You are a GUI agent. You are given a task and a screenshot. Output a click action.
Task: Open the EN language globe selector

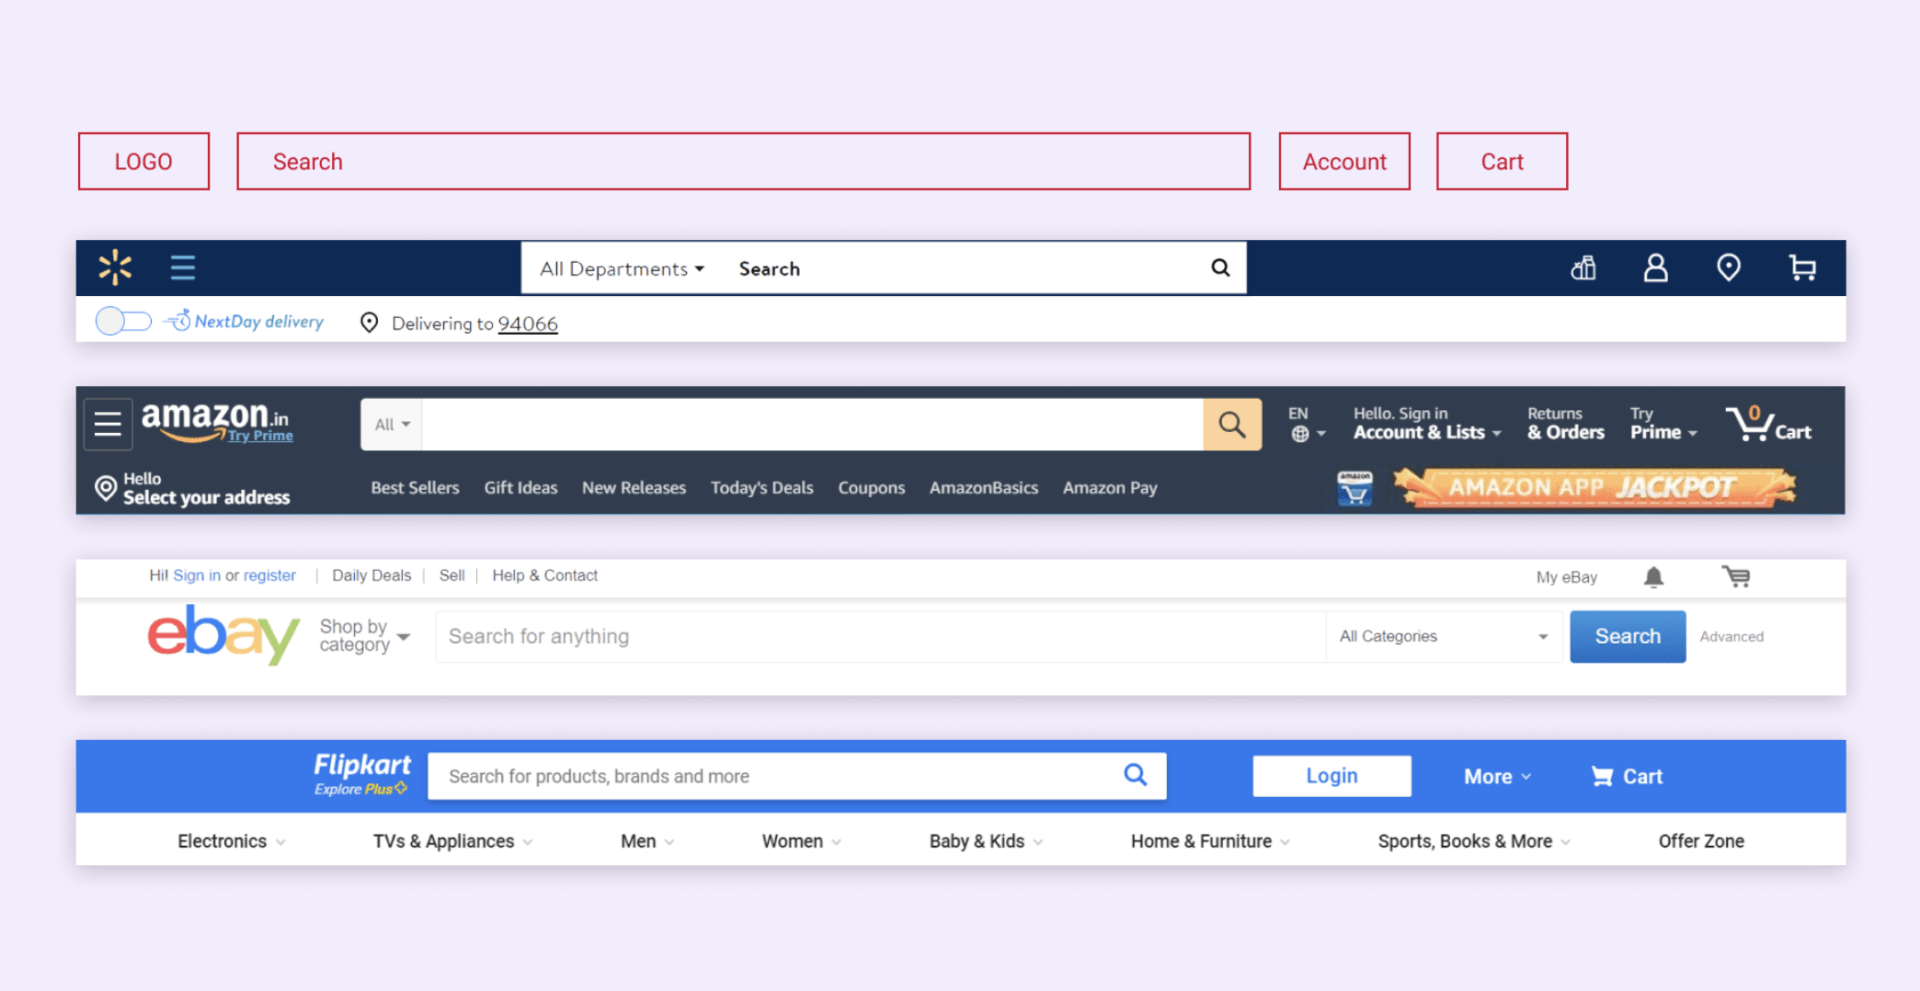(x=1306, y=424)
